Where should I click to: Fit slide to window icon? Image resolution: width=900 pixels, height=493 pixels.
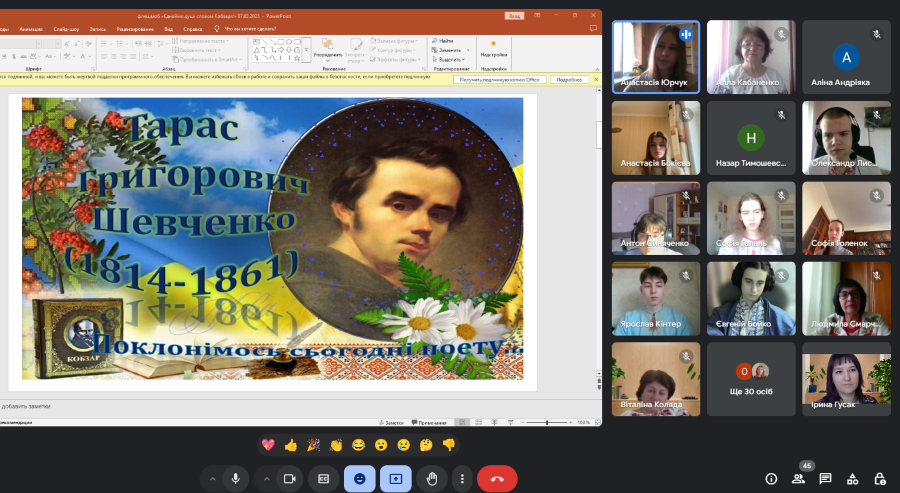click(598, 422)
